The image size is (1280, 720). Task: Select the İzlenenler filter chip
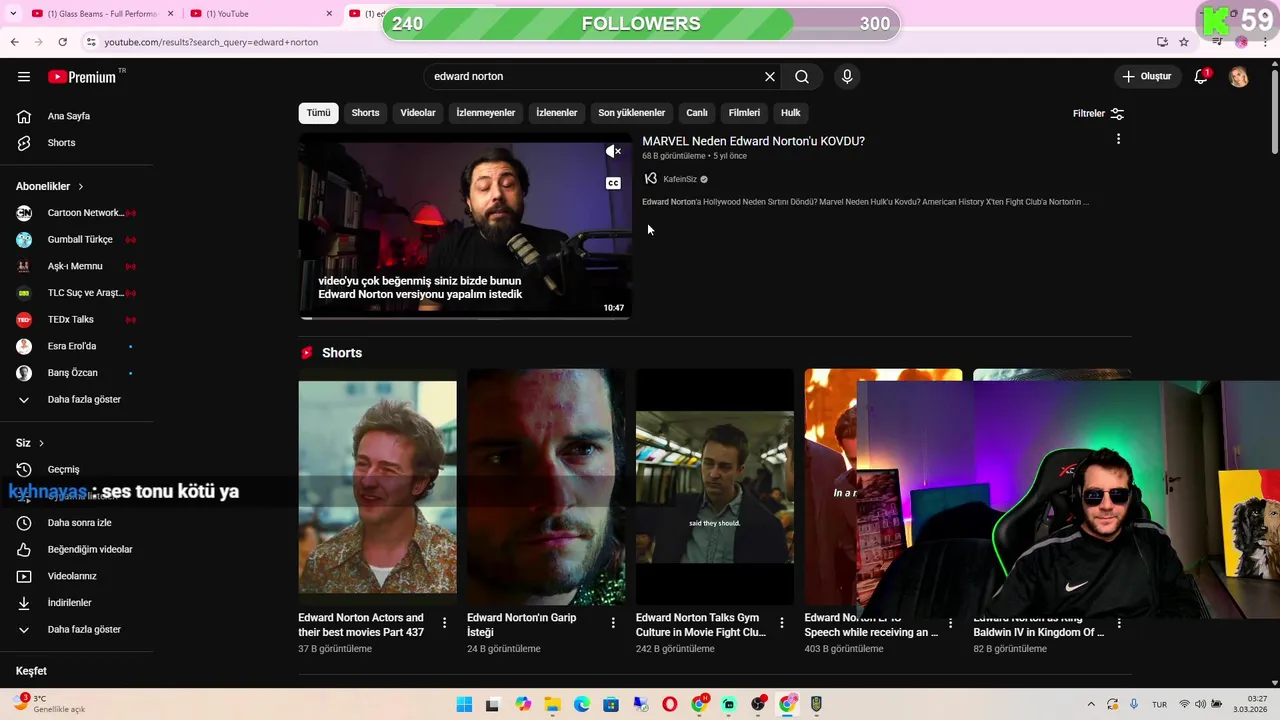[x=557, y=113]
